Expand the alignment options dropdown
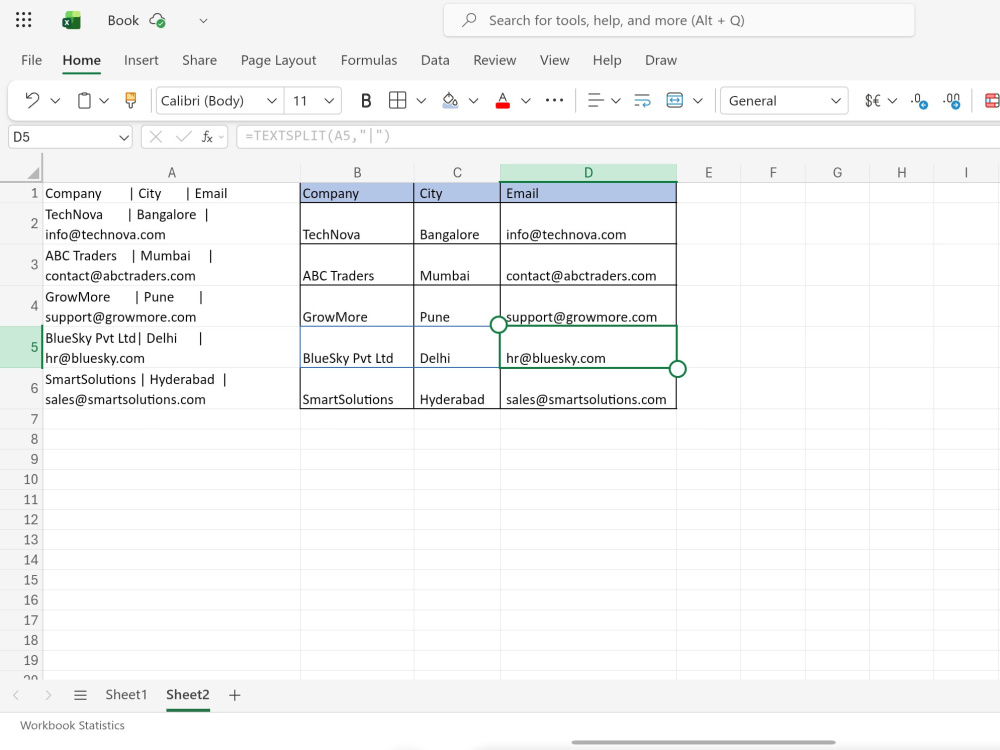This screenshot has height=750, width=1000. [x=615, y=101]
